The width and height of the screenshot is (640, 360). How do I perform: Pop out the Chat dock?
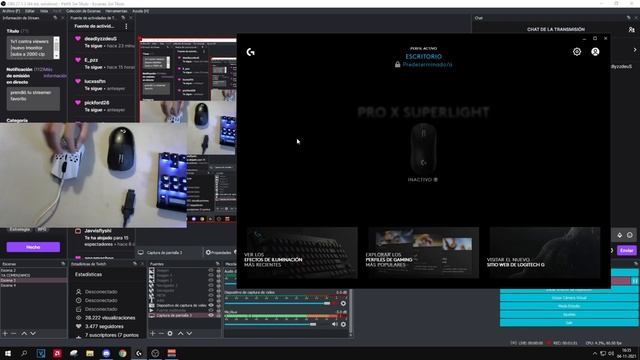click(x=629, y=18)
